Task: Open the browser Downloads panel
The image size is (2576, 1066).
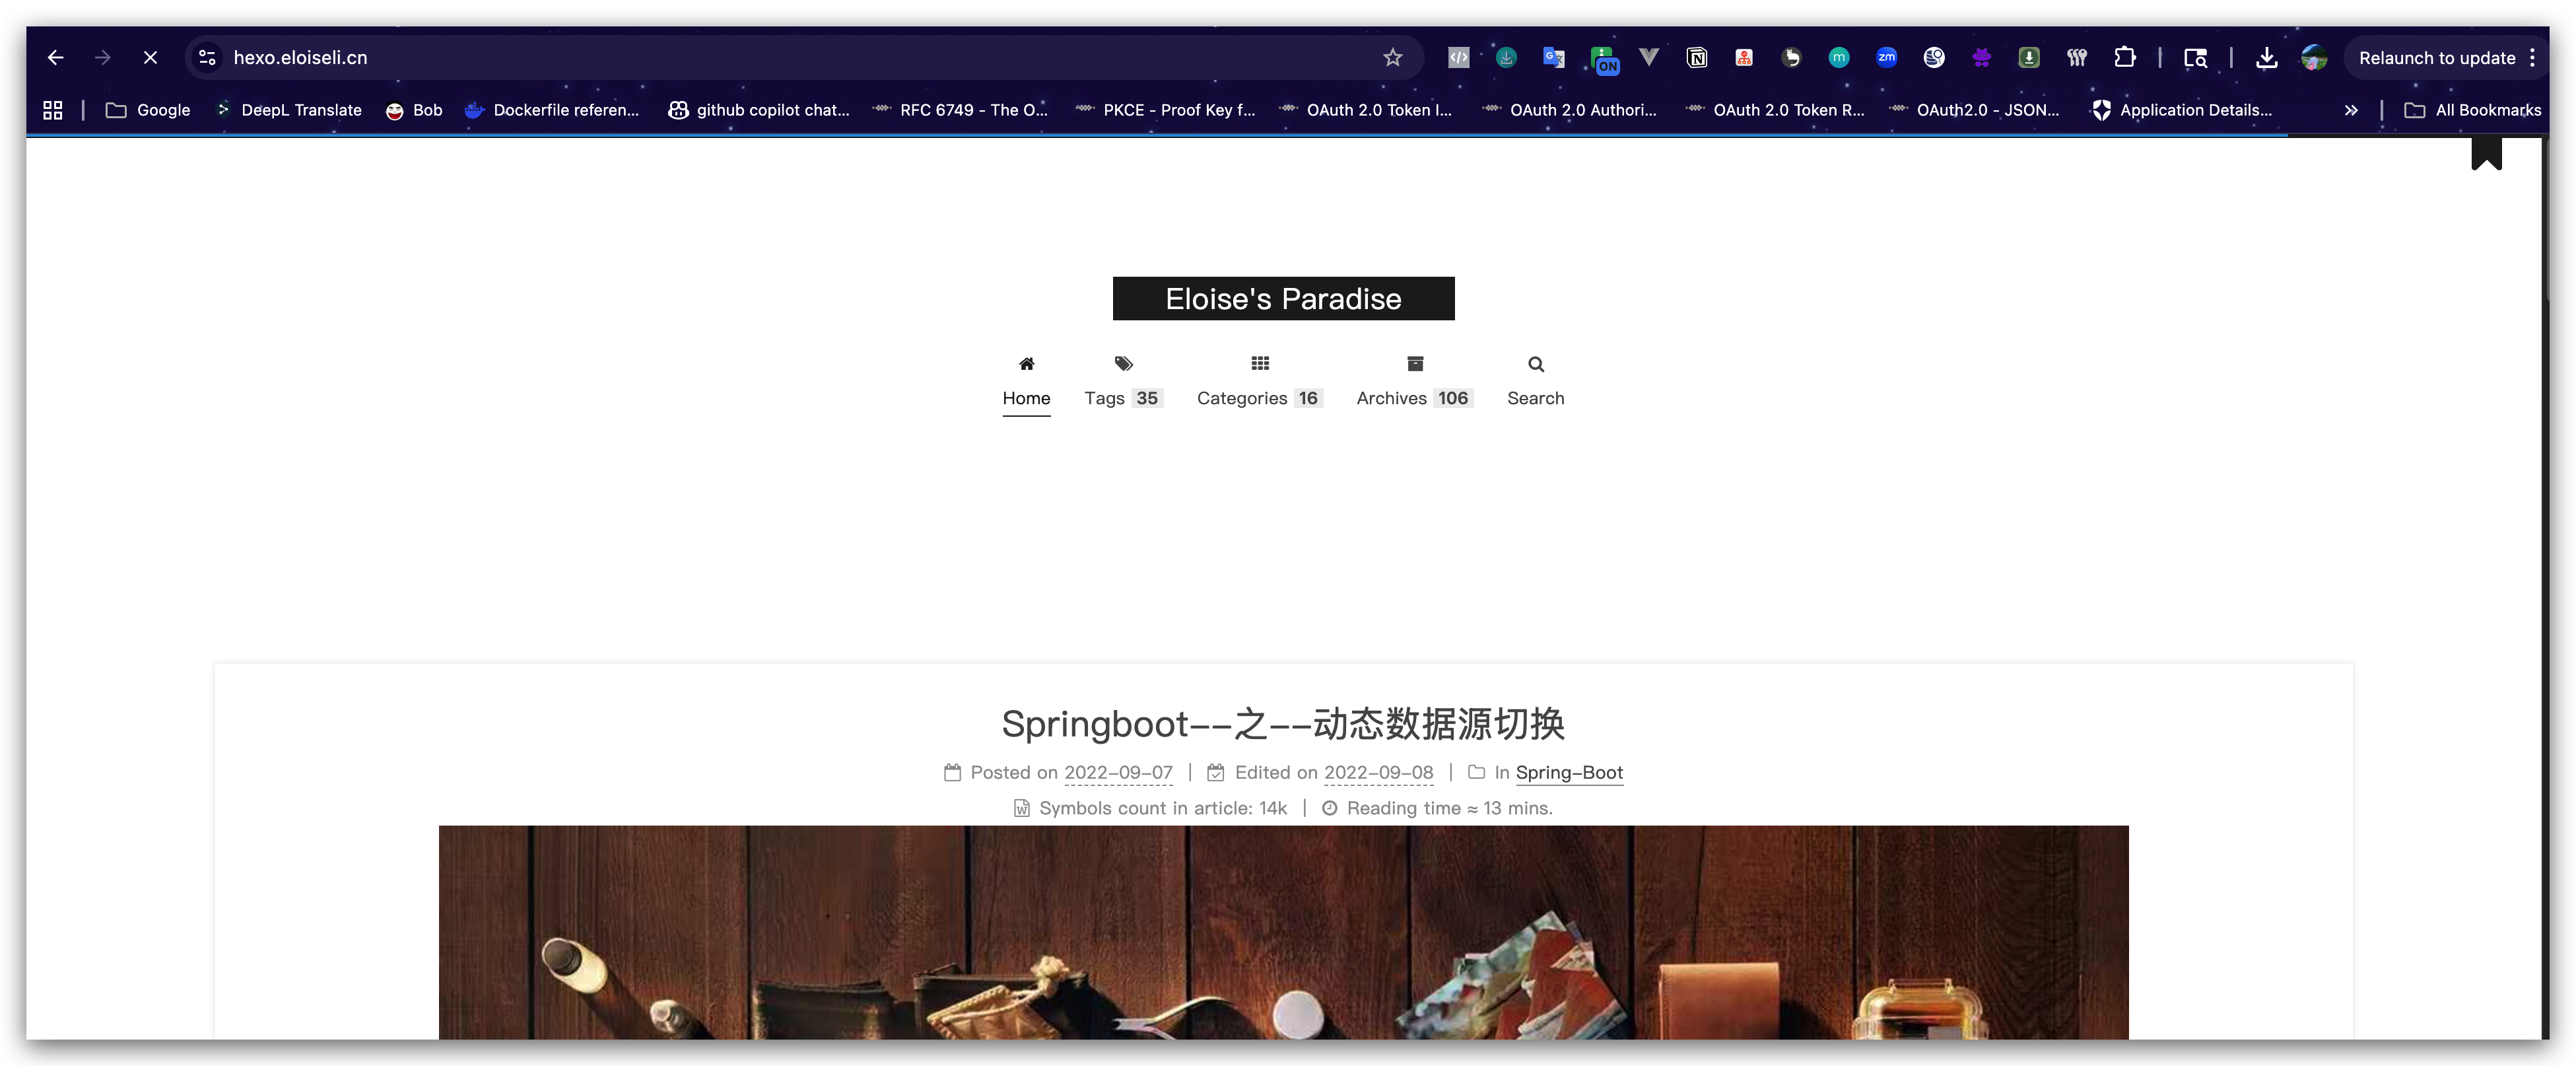Action: (2266, 57)
